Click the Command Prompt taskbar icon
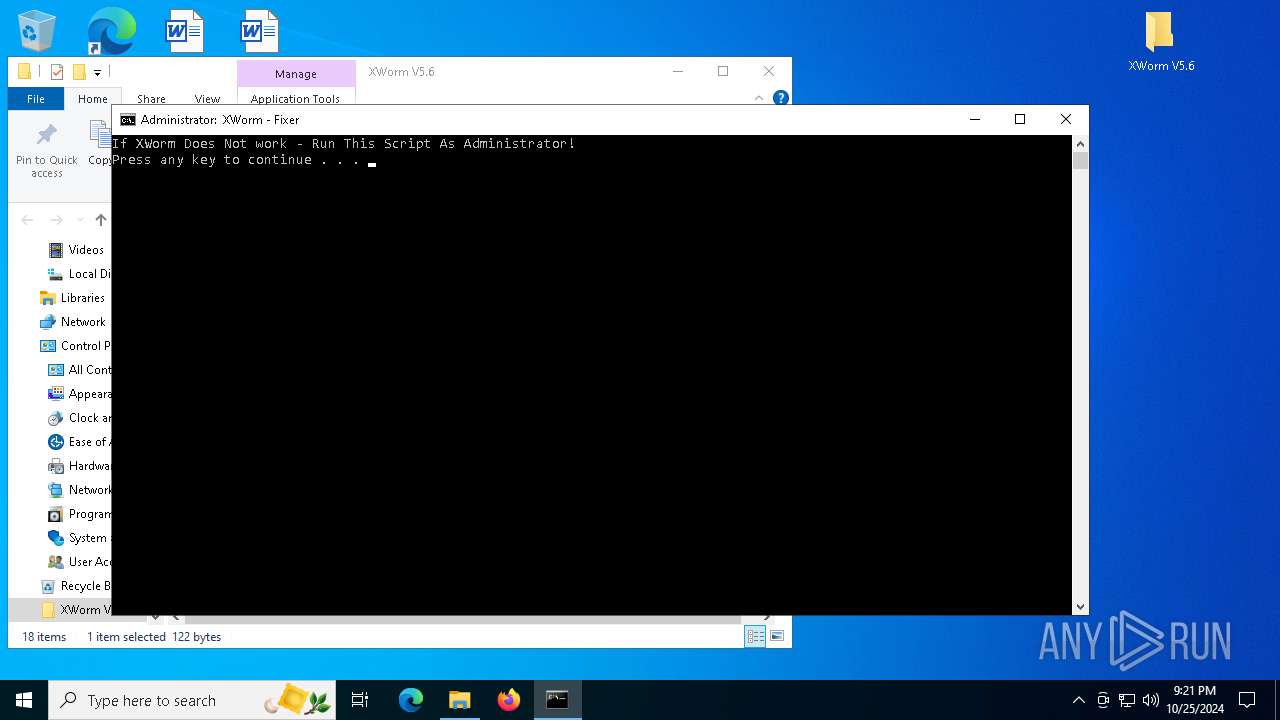Viewport: 1280px width, 720px height. [557, 700]
